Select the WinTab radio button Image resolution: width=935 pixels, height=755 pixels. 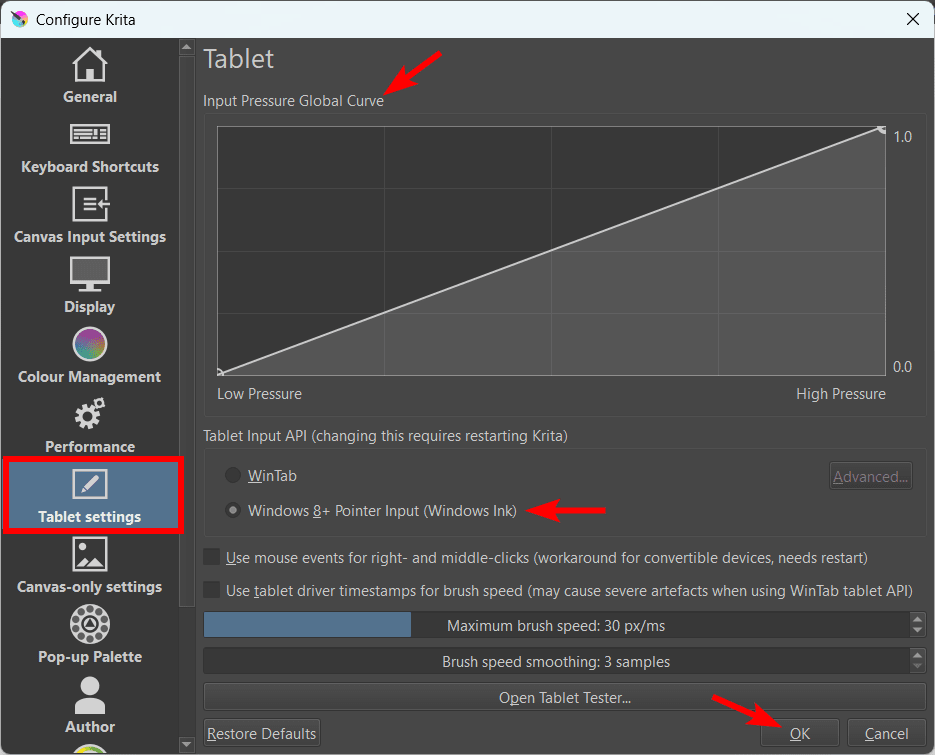click(x=233, y=475)
